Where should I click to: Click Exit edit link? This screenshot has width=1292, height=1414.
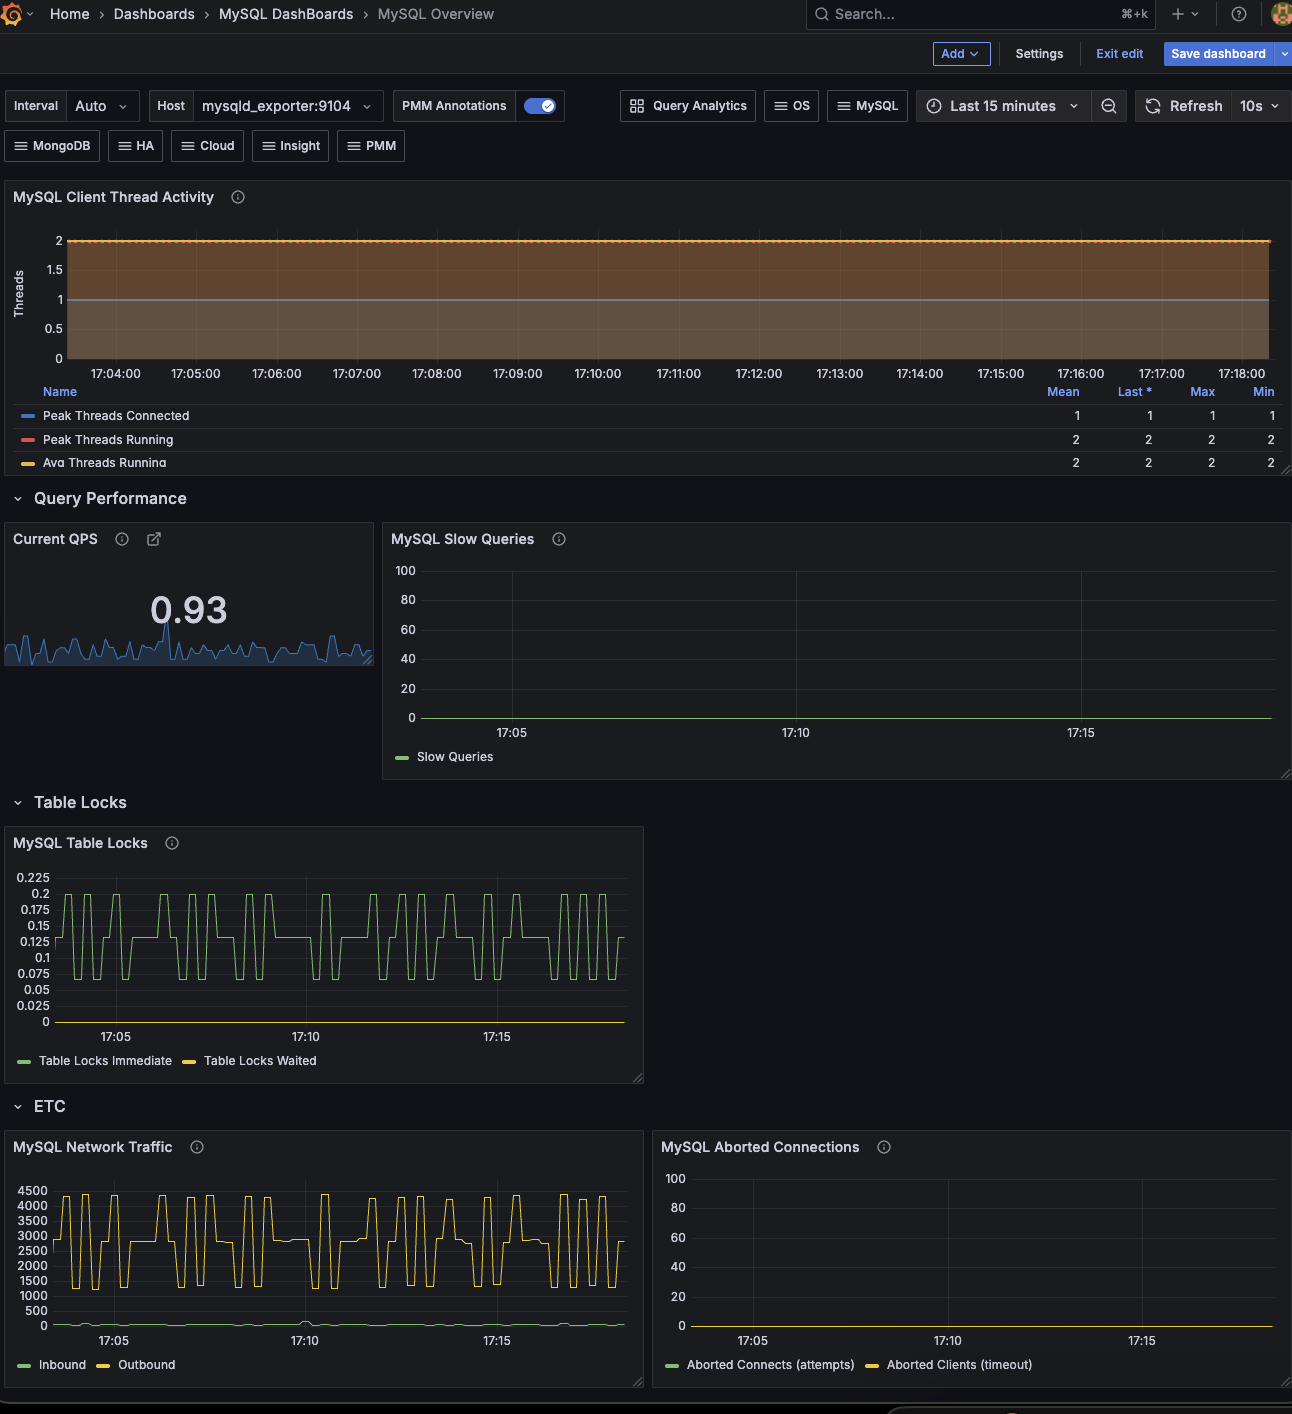1119,54
